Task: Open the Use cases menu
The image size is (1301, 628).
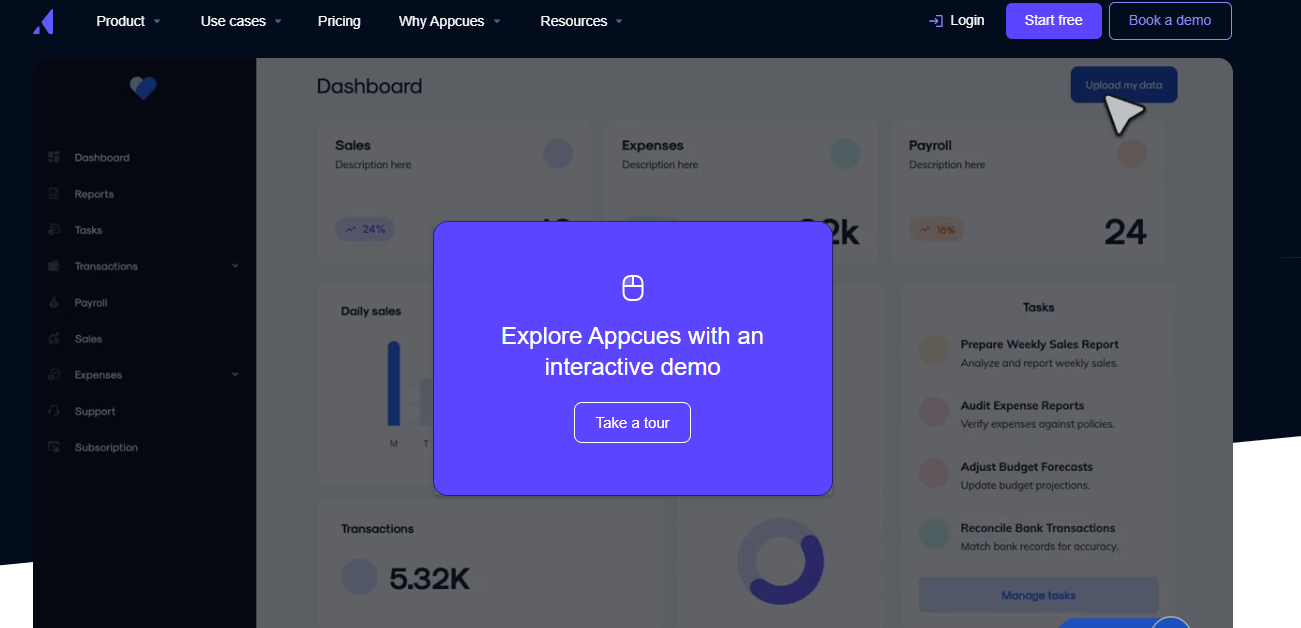Action: (233, 21)
